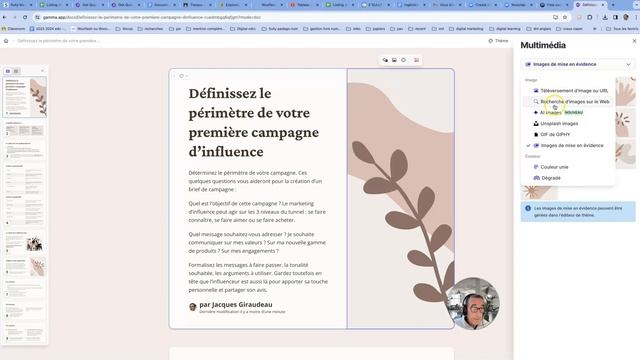Screen dimensions: 640x360
Task: Click the card title 'Définissez le périmètre'
Action: pos(253,122)
